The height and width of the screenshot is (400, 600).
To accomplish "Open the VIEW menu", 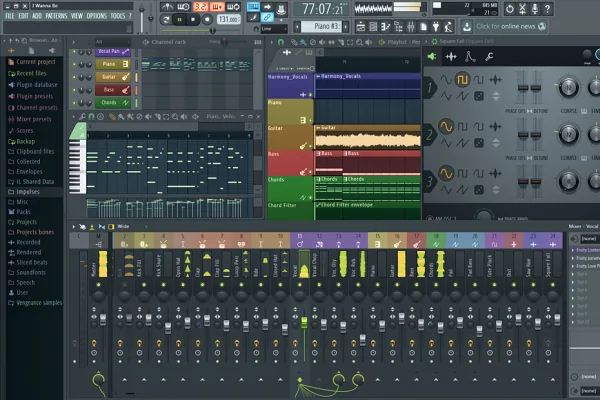I will click(77, 16).
